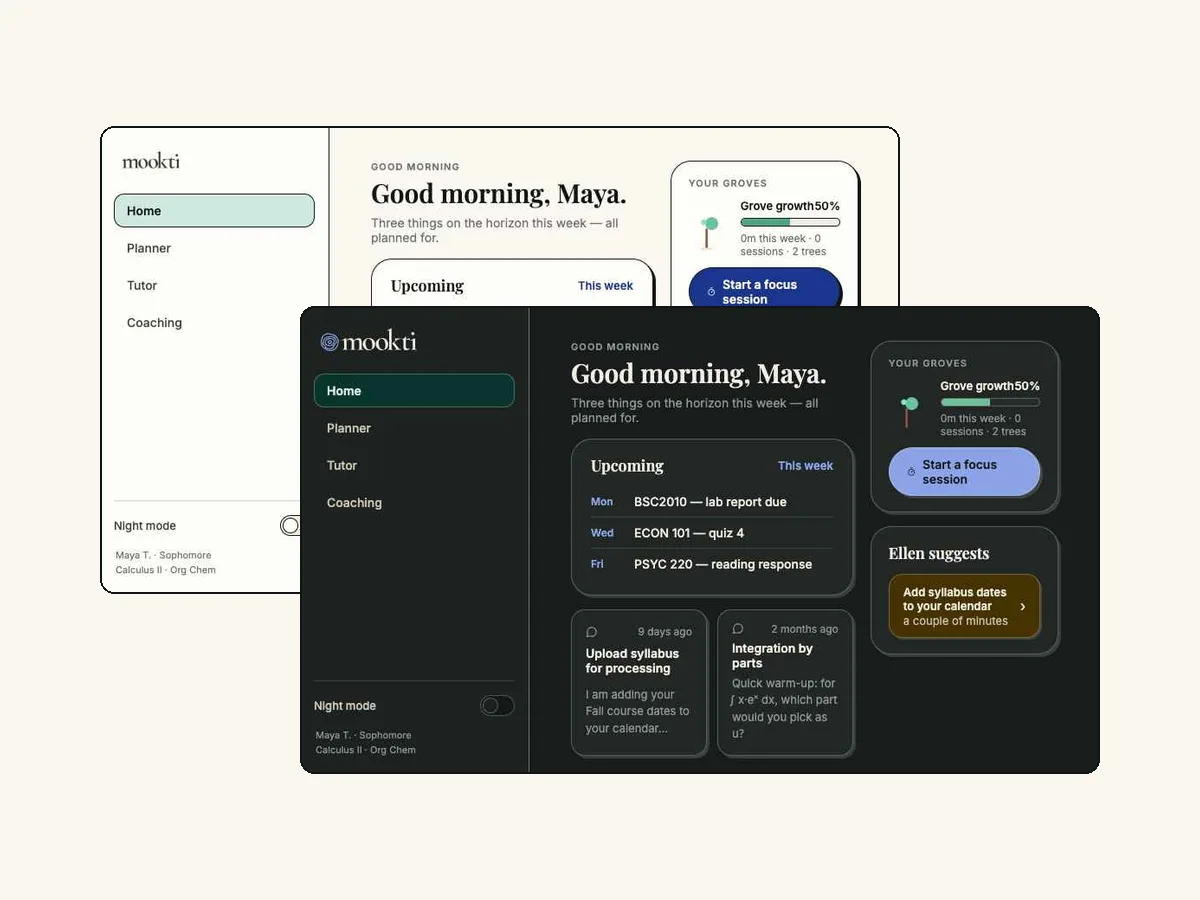The width and height of the screenshot is (1200, 900).
Task: Start a focus session in light window
Action: click(765, 288)
